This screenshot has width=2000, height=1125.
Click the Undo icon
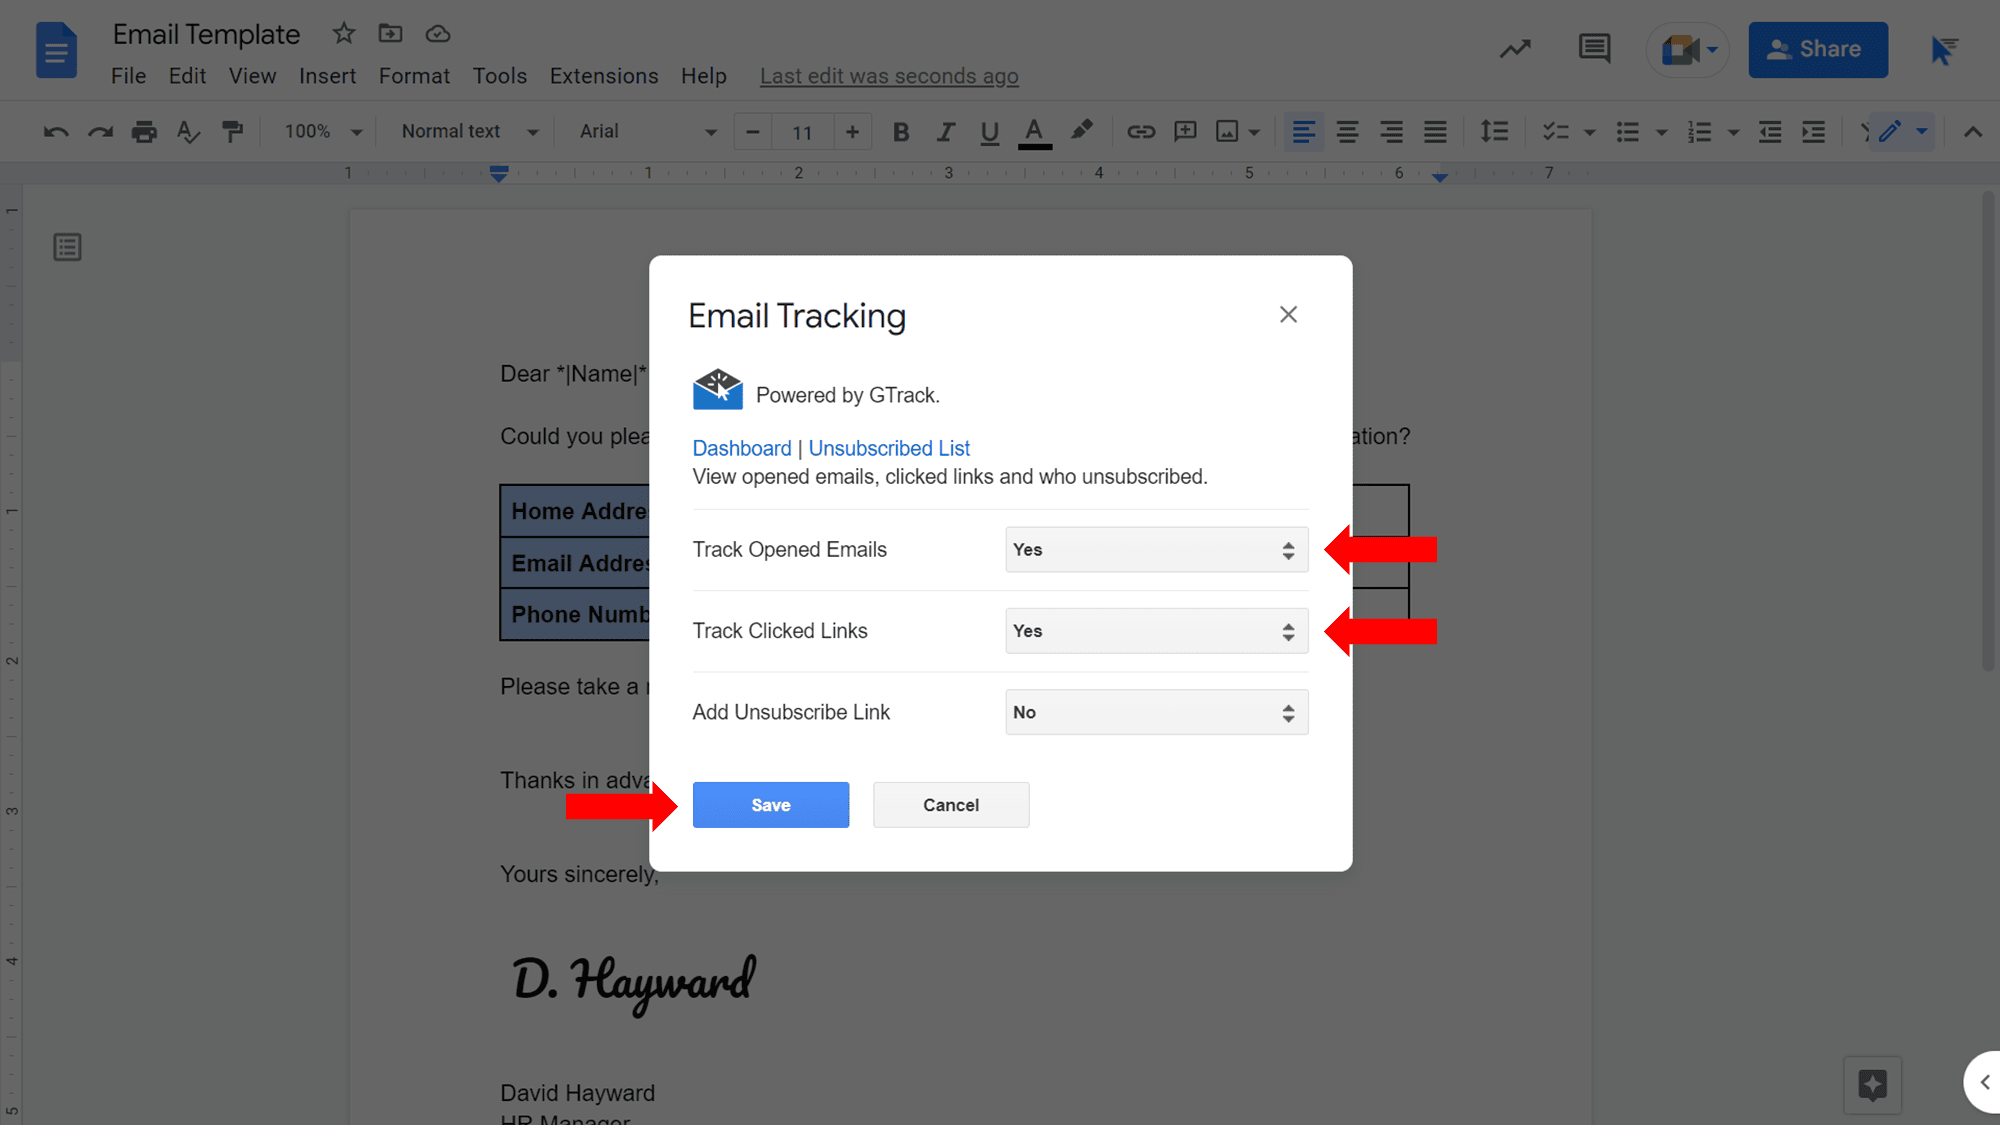56,132
